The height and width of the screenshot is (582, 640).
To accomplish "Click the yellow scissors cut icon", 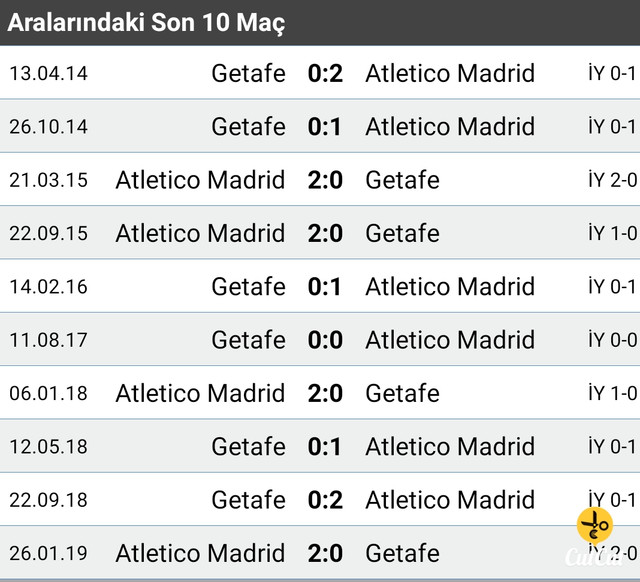I will [595, 525].
